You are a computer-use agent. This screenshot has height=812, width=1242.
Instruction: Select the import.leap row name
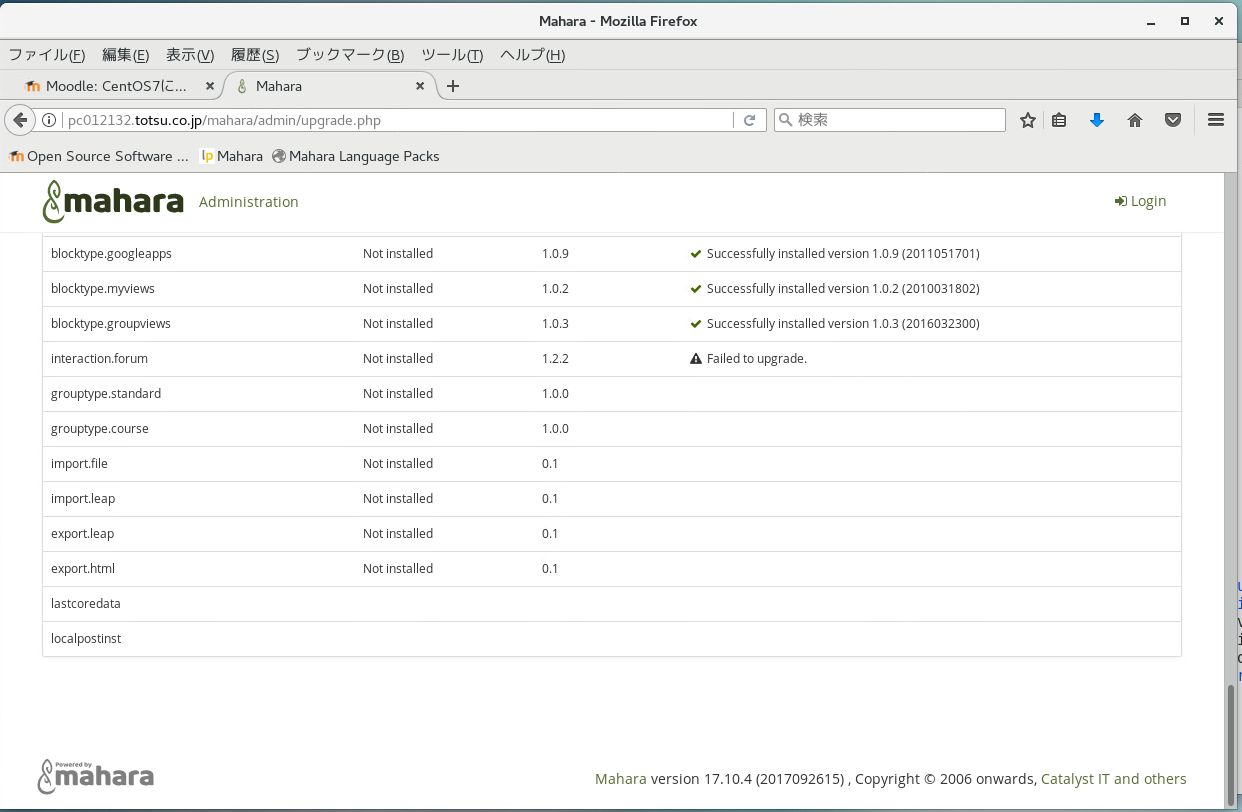point(83,498)
